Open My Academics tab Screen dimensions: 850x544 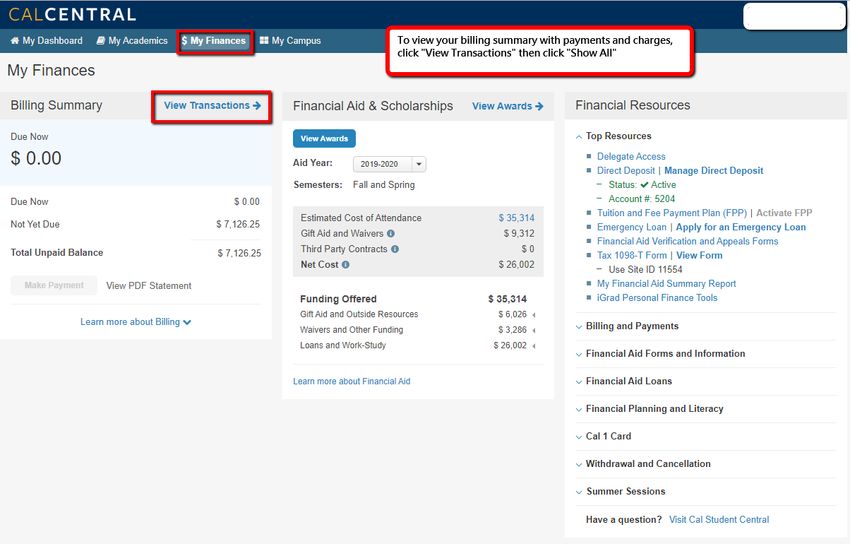132,41
